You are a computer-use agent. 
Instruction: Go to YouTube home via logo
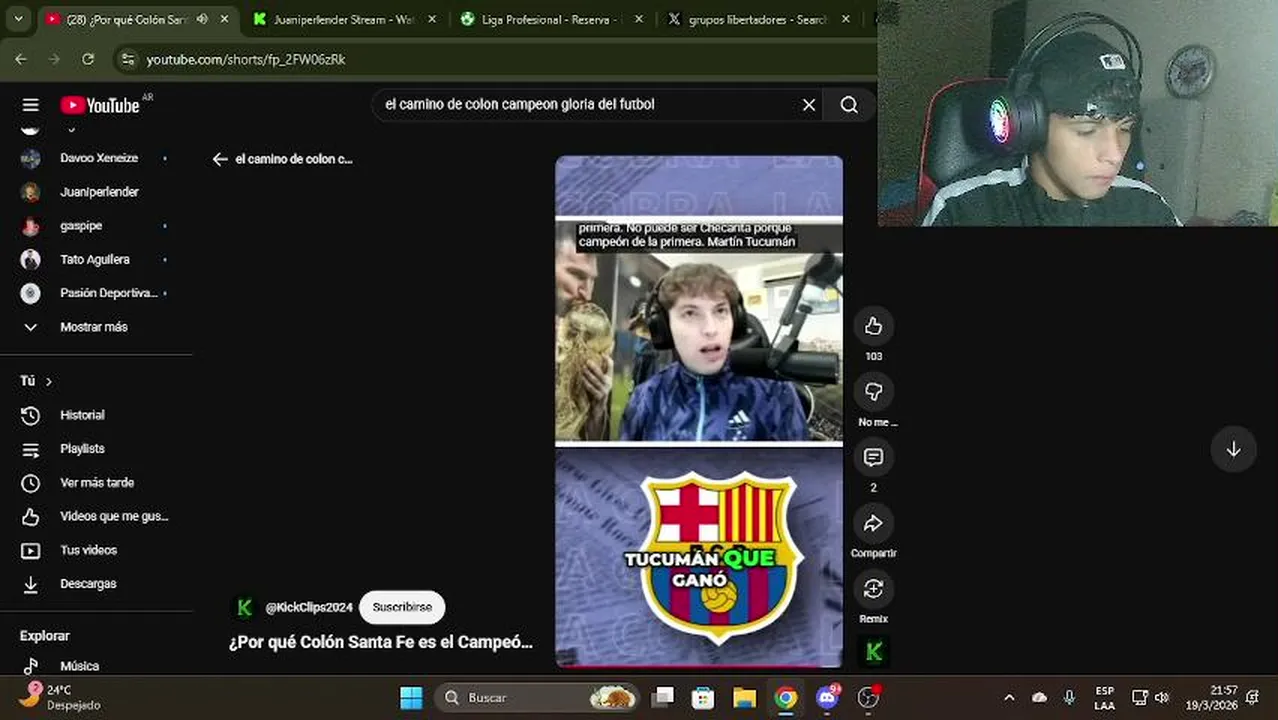(x=100, y=105)
